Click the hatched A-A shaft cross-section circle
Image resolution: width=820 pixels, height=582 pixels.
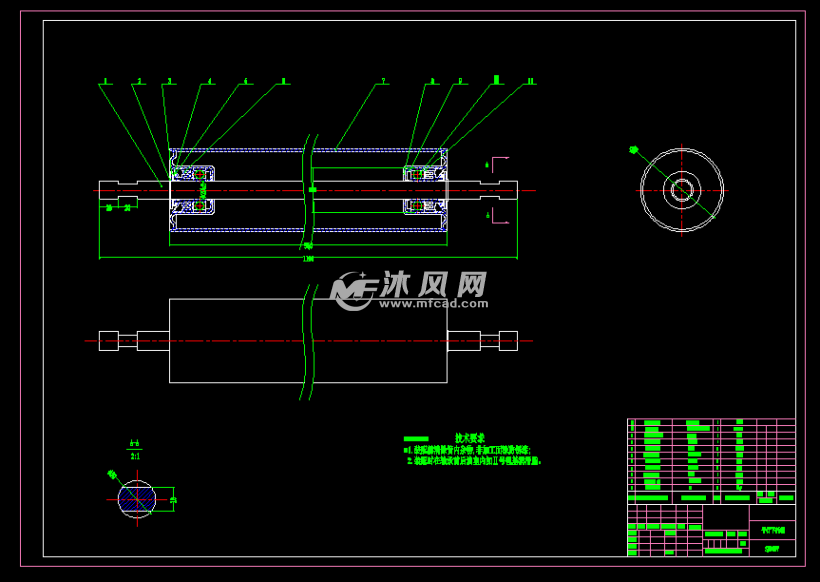[x=137, y=499]
